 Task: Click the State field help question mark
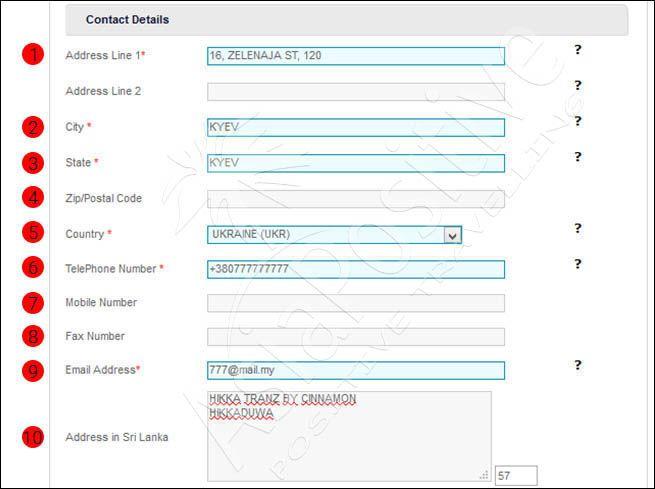click(x=577, y=157)
